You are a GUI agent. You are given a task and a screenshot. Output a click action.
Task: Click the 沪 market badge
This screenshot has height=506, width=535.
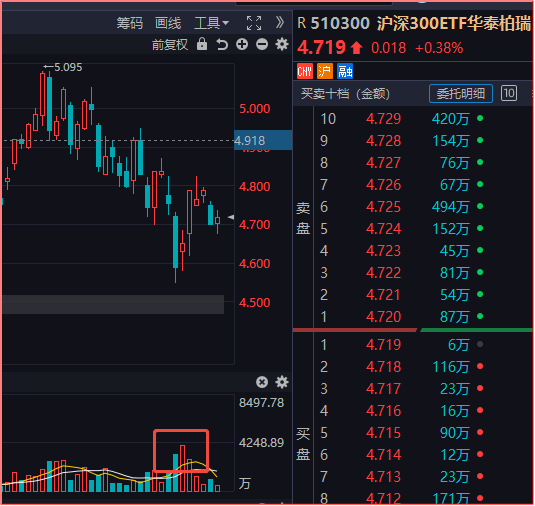pos(325,71)
